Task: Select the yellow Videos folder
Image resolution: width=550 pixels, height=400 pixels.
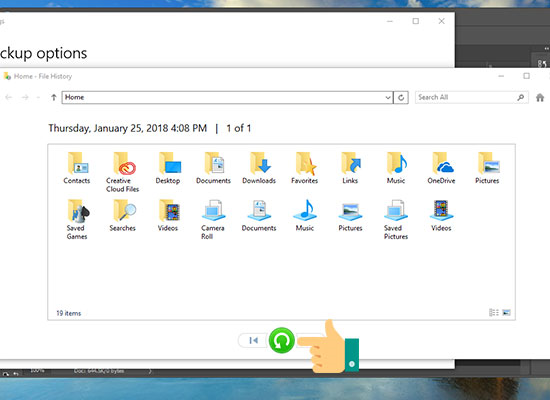Action: 168,215
